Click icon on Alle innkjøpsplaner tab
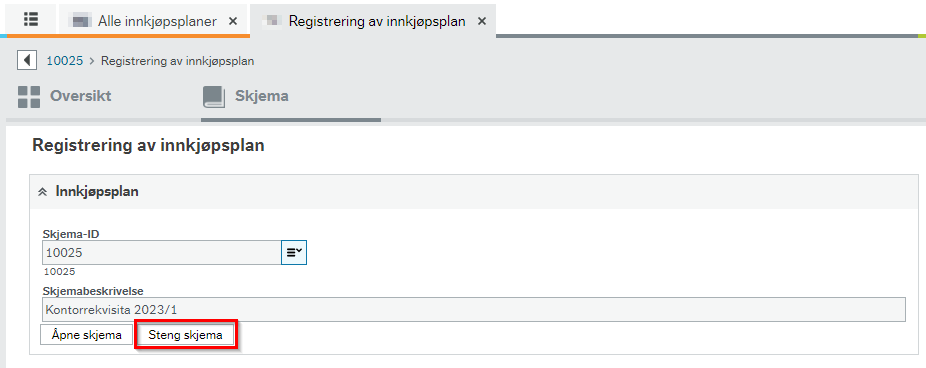The image size is (926, 368). pyautogui.click(x=79, y=21)
